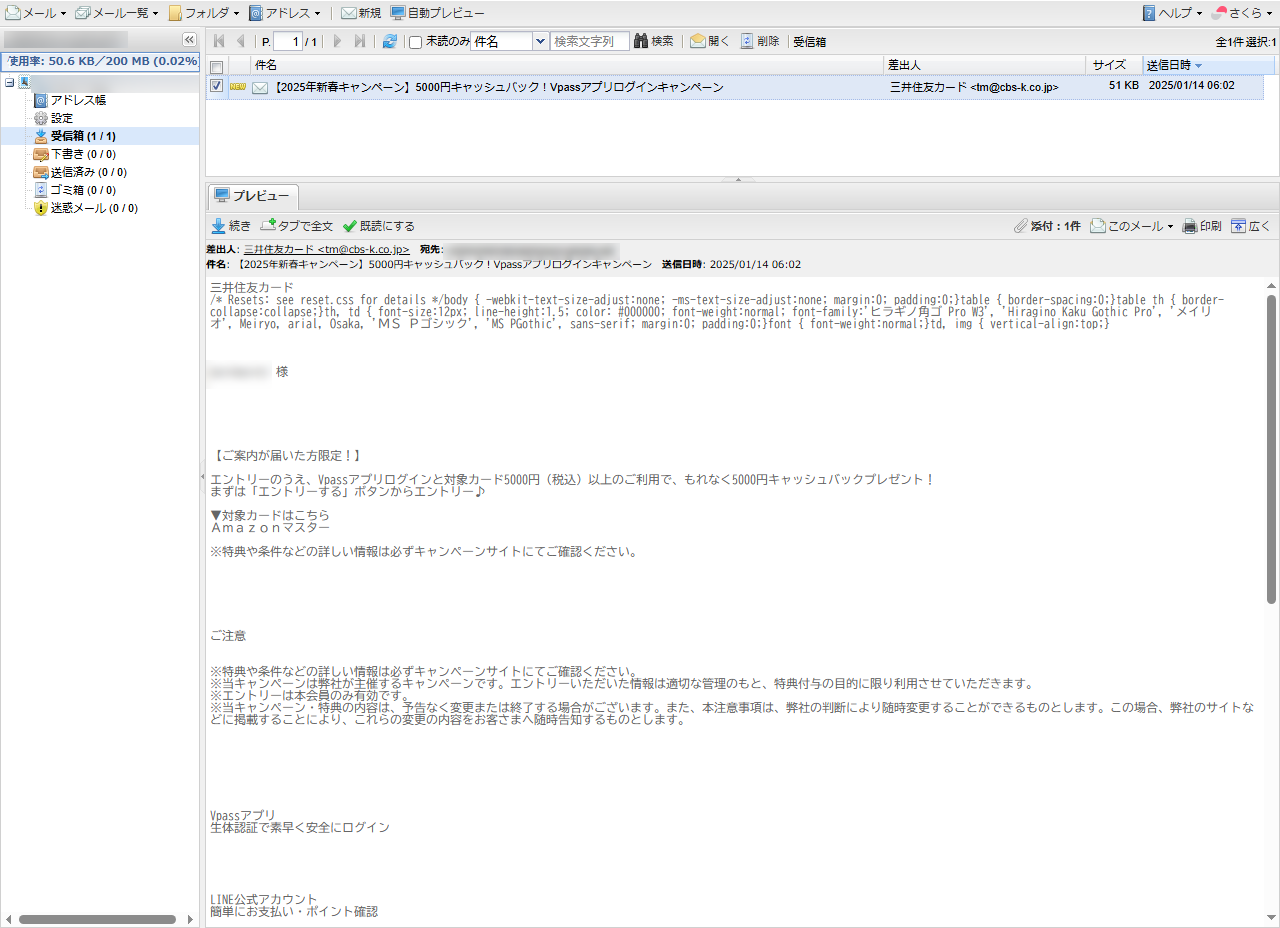
Task: Click the sidebar horizontal scrollbar
Action: pyautogui.click(x=97, y=919)
